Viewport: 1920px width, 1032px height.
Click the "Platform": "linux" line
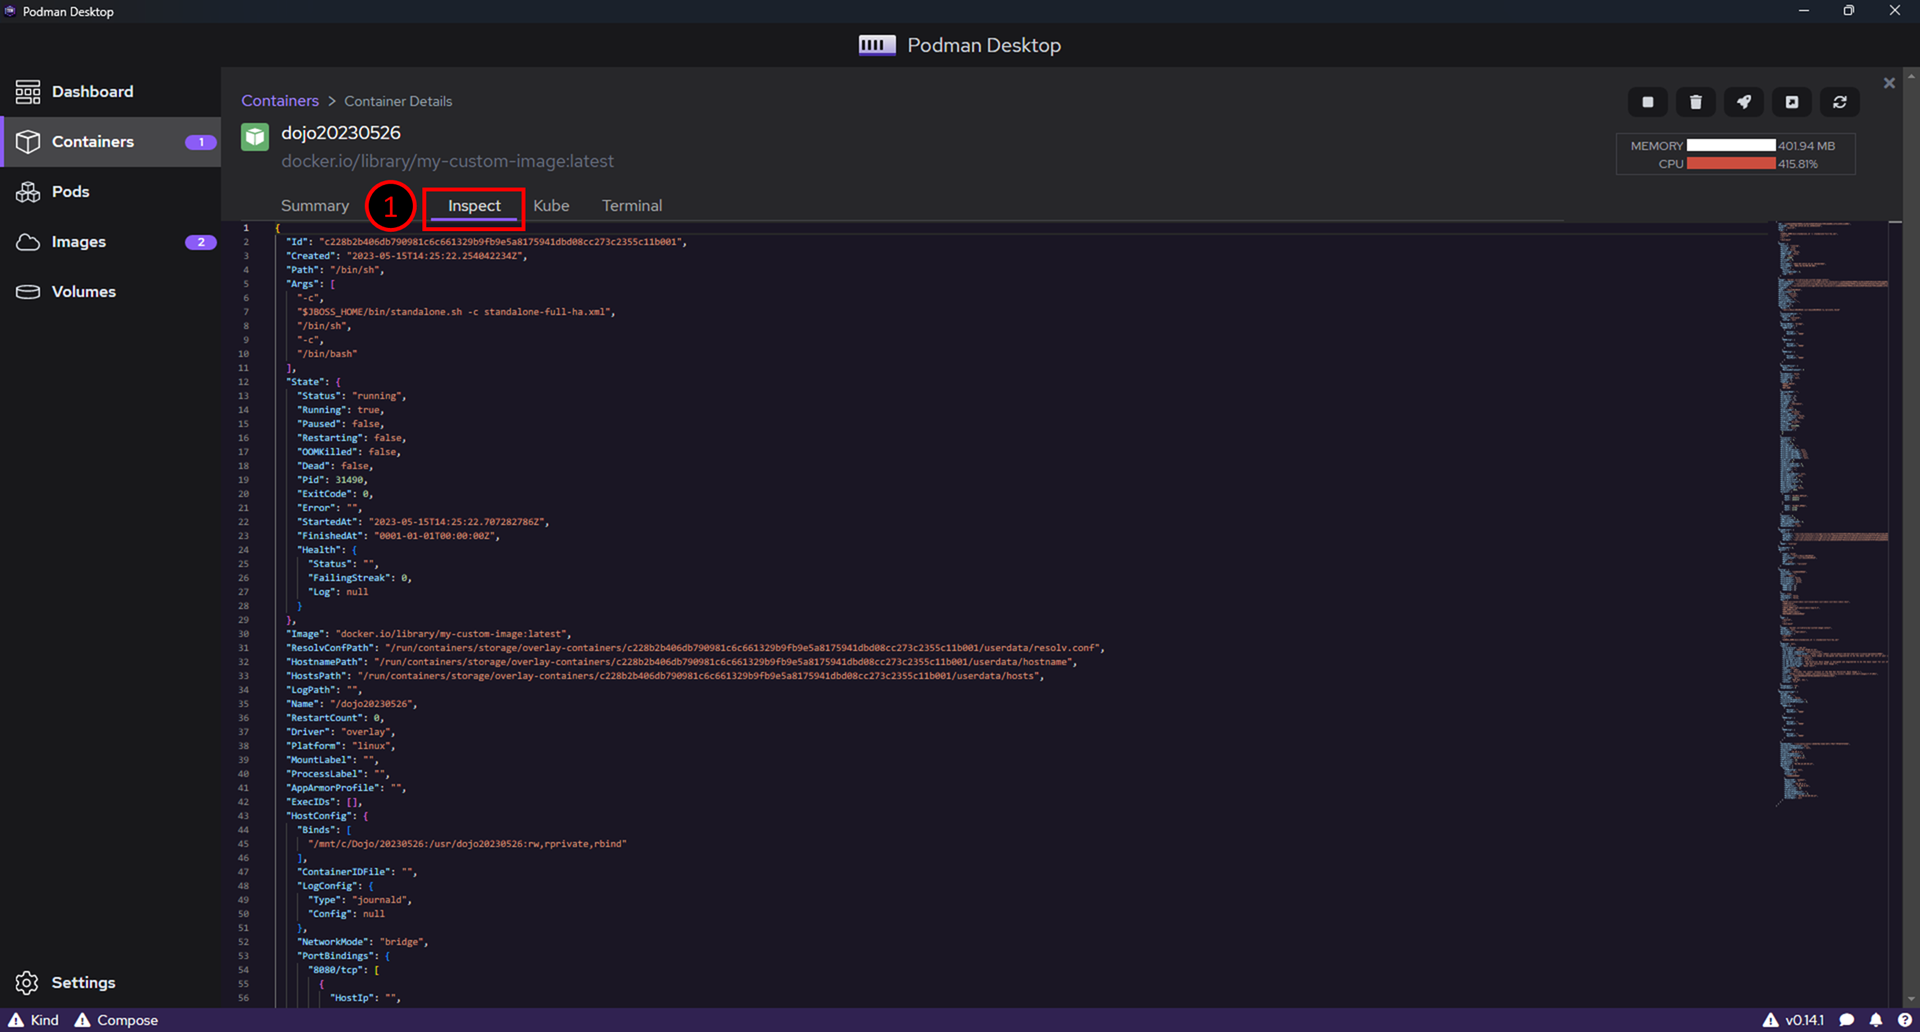point(341,746)
